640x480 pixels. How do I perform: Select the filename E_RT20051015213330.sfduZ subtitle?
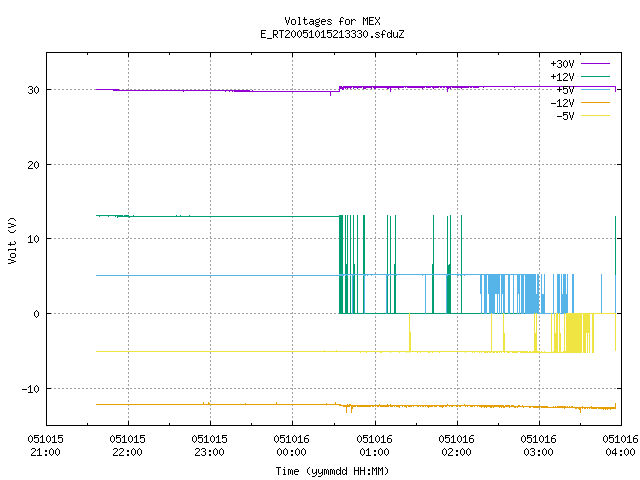(x=332, y=34)
